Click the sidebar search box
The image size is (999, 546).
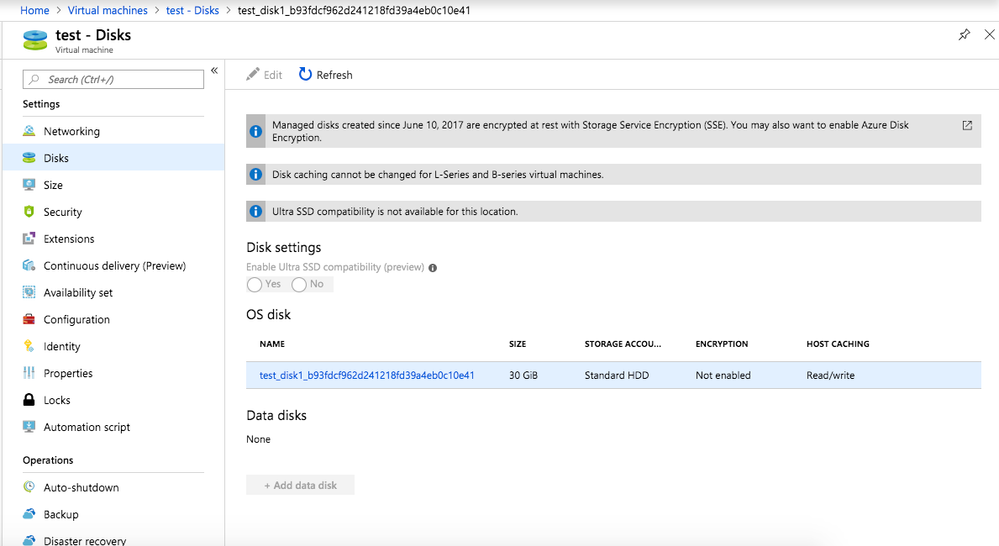tap(120, 79)
